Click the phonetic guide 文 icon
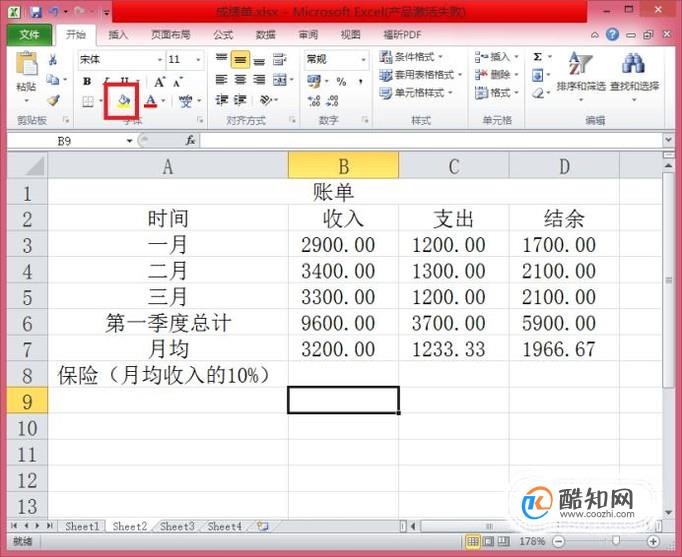 click(186, 101)
